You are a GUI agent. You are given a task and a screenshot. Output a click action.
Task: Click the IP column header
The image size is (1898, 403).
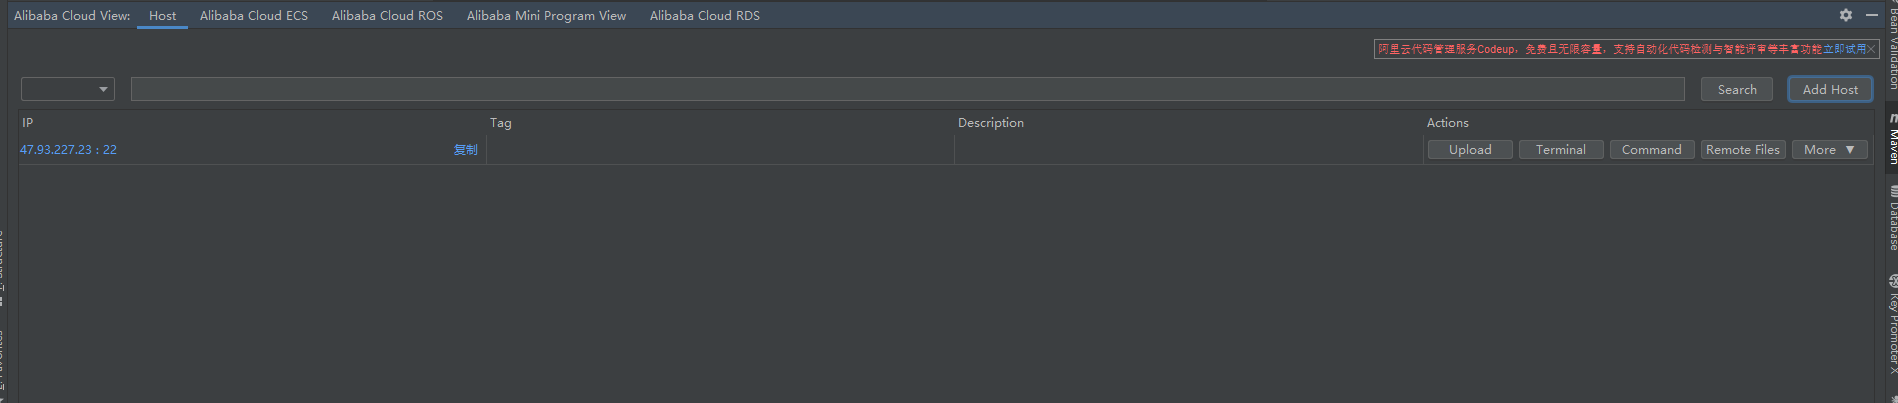pos(252,123)
